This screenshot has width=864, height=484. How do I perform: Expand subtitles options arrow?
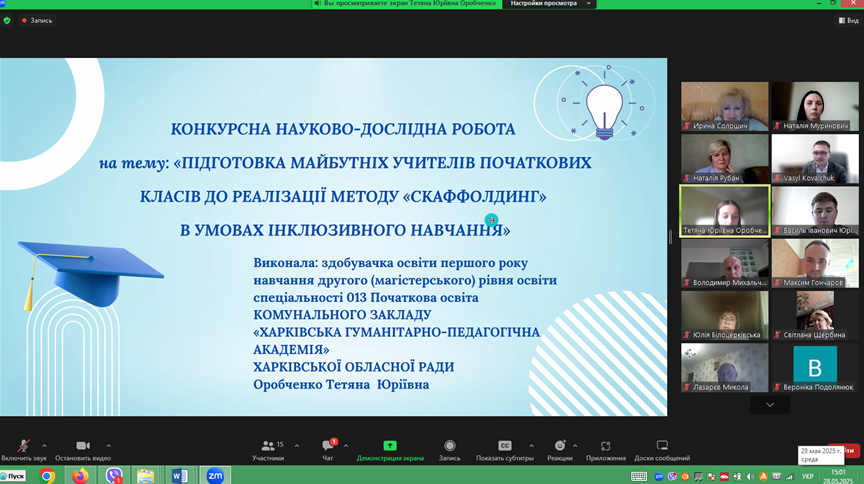[531, 445]
